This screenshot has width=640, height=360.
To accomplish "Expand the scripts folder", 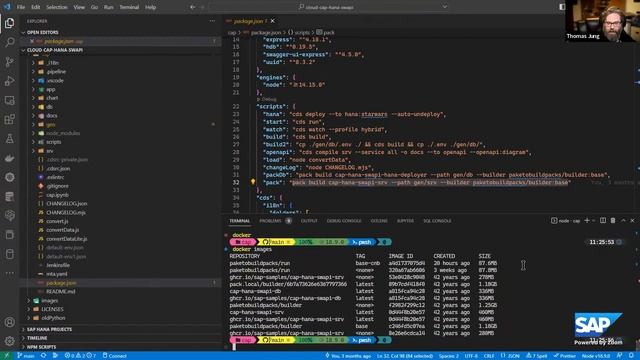I will [53, 142].
